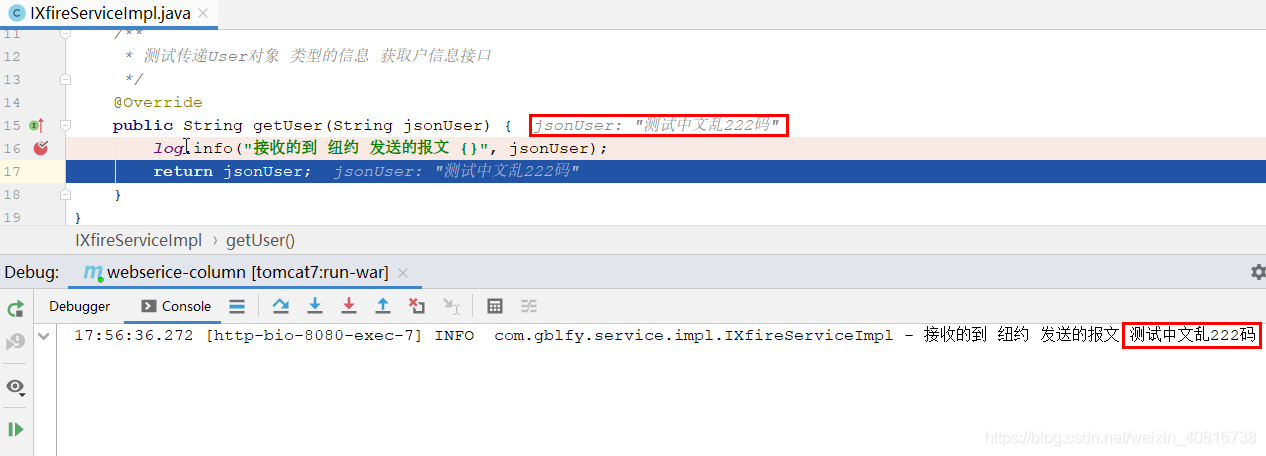Open the Evaluate Expression calculator
Screen dimensions: 1266x456
click(x=495, y=306)
